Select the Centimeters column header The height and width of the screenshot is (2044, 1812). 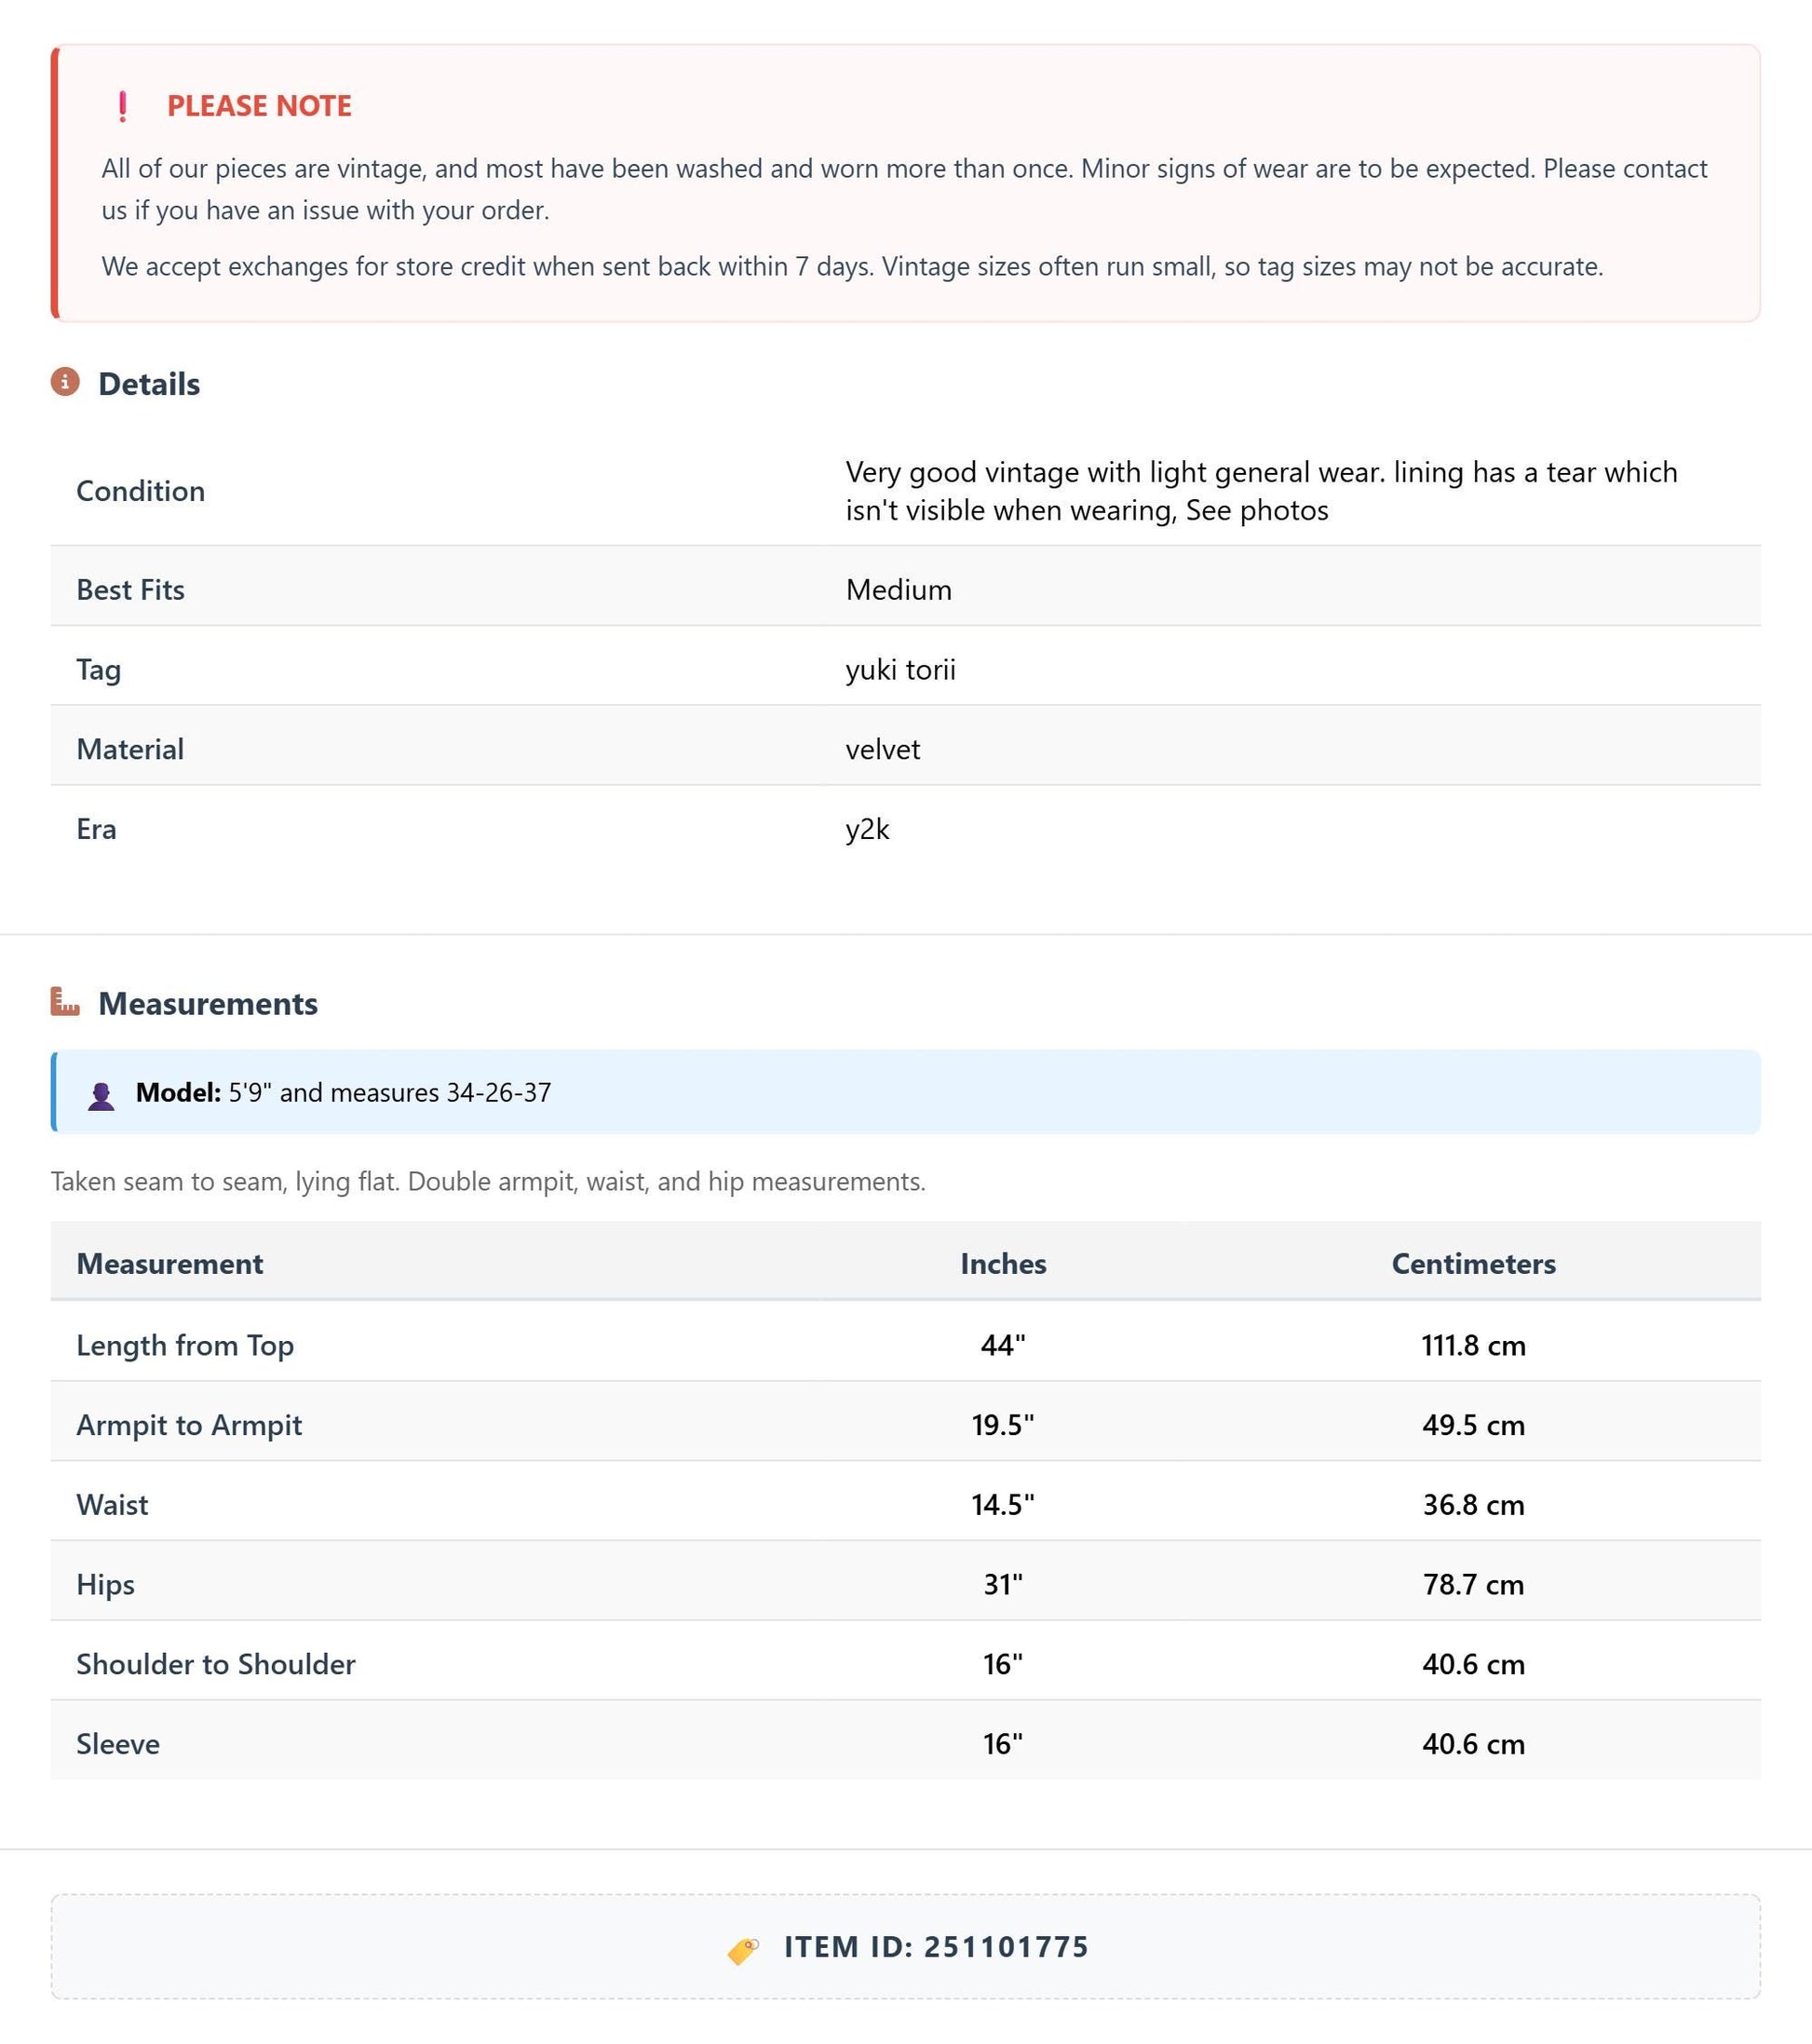coord(1473,1263)
